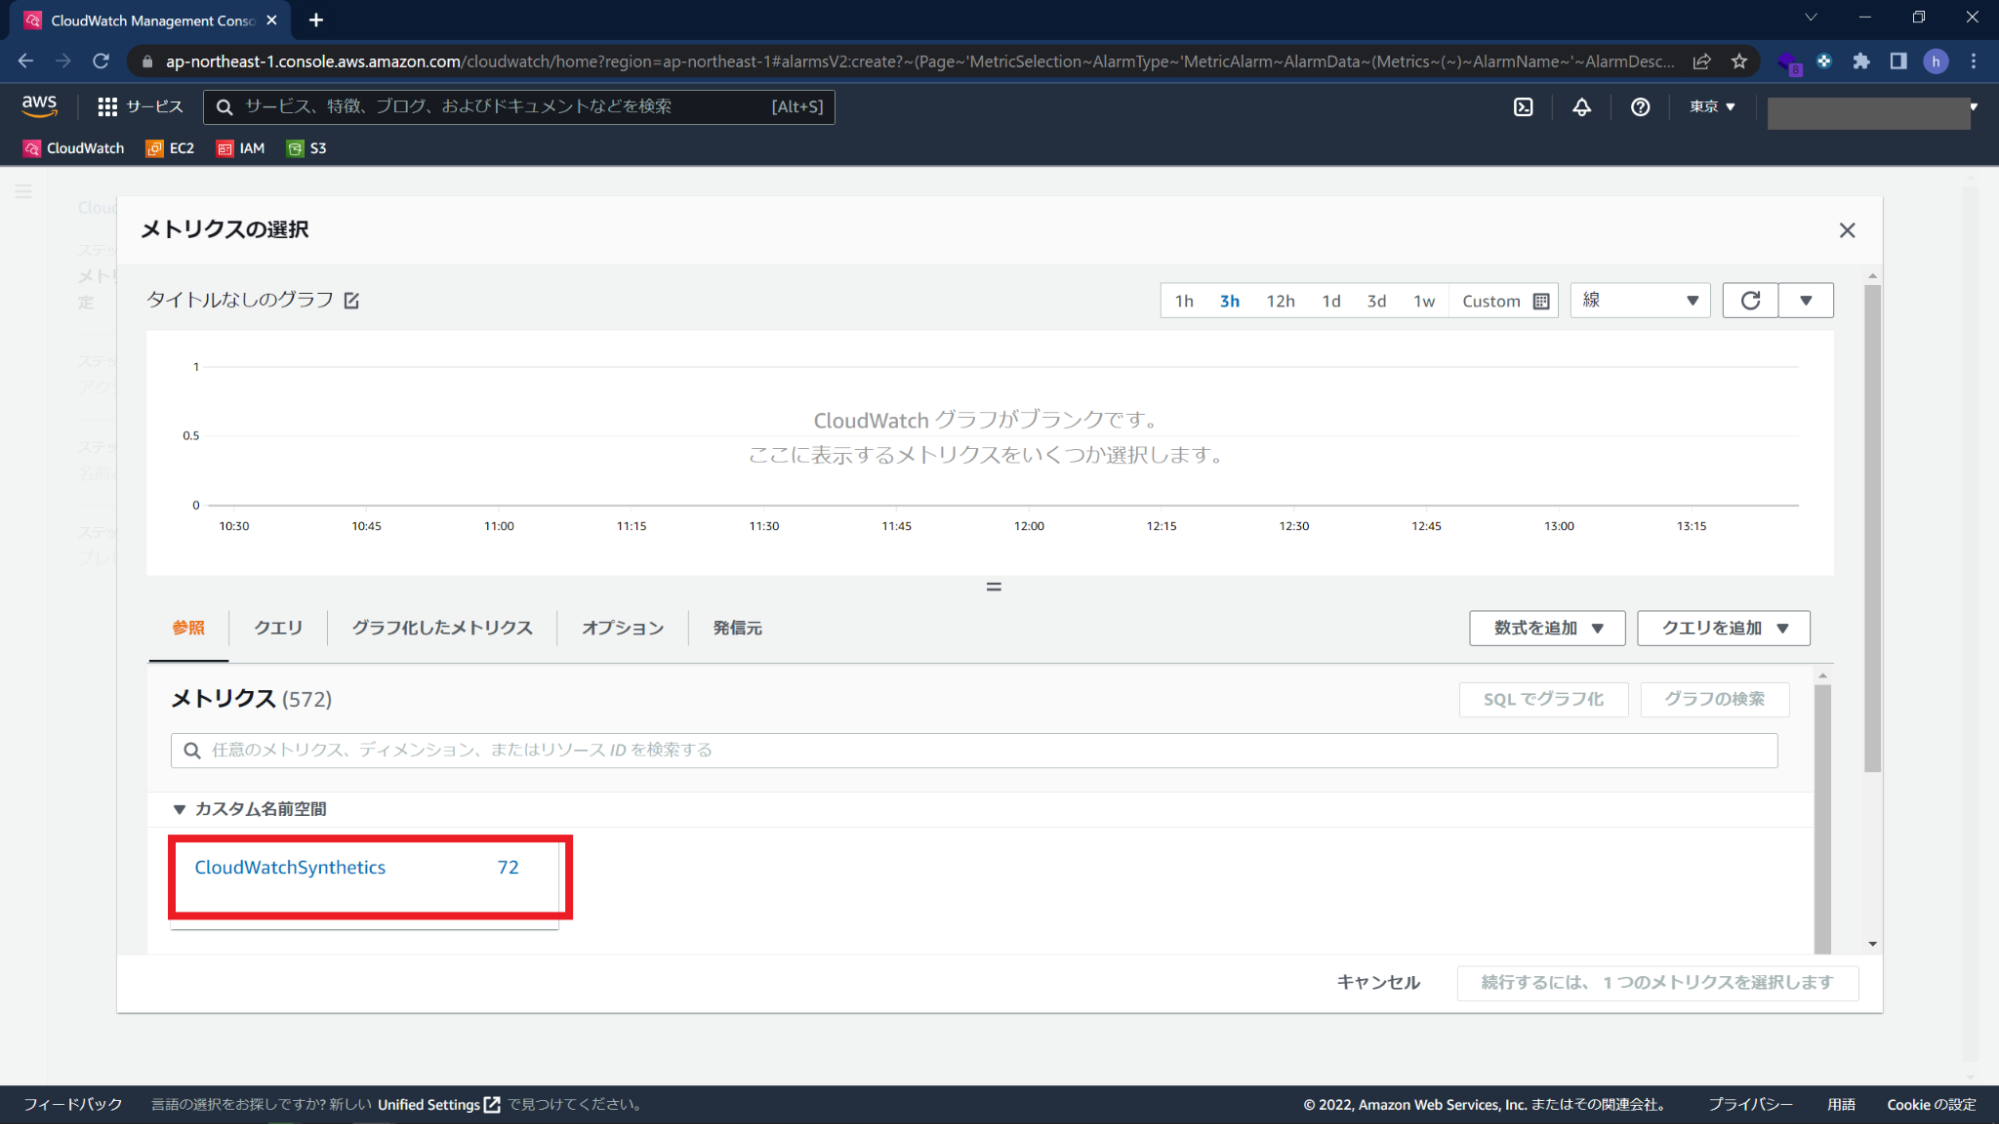Screen dimensions: 1999x1125
Task: Open the graph type 線 dropdown
Action: tap(1640, 300)
